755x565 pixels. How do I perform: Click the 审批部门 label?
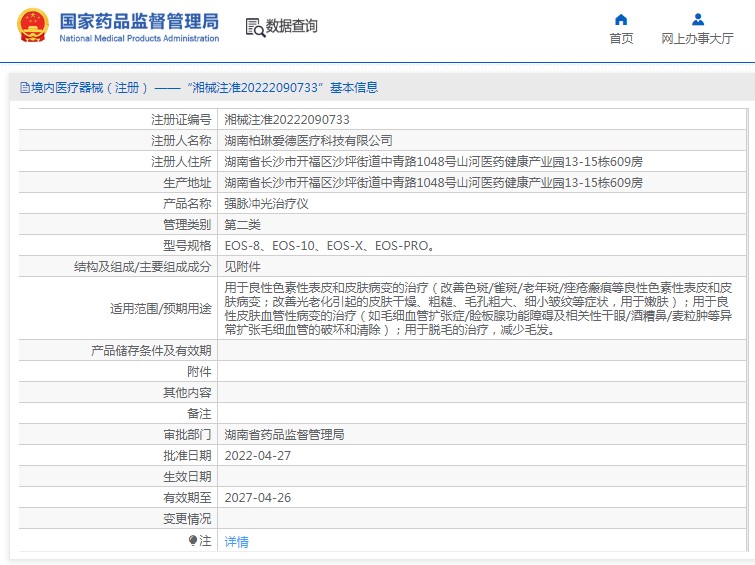[x=187, y=434]
